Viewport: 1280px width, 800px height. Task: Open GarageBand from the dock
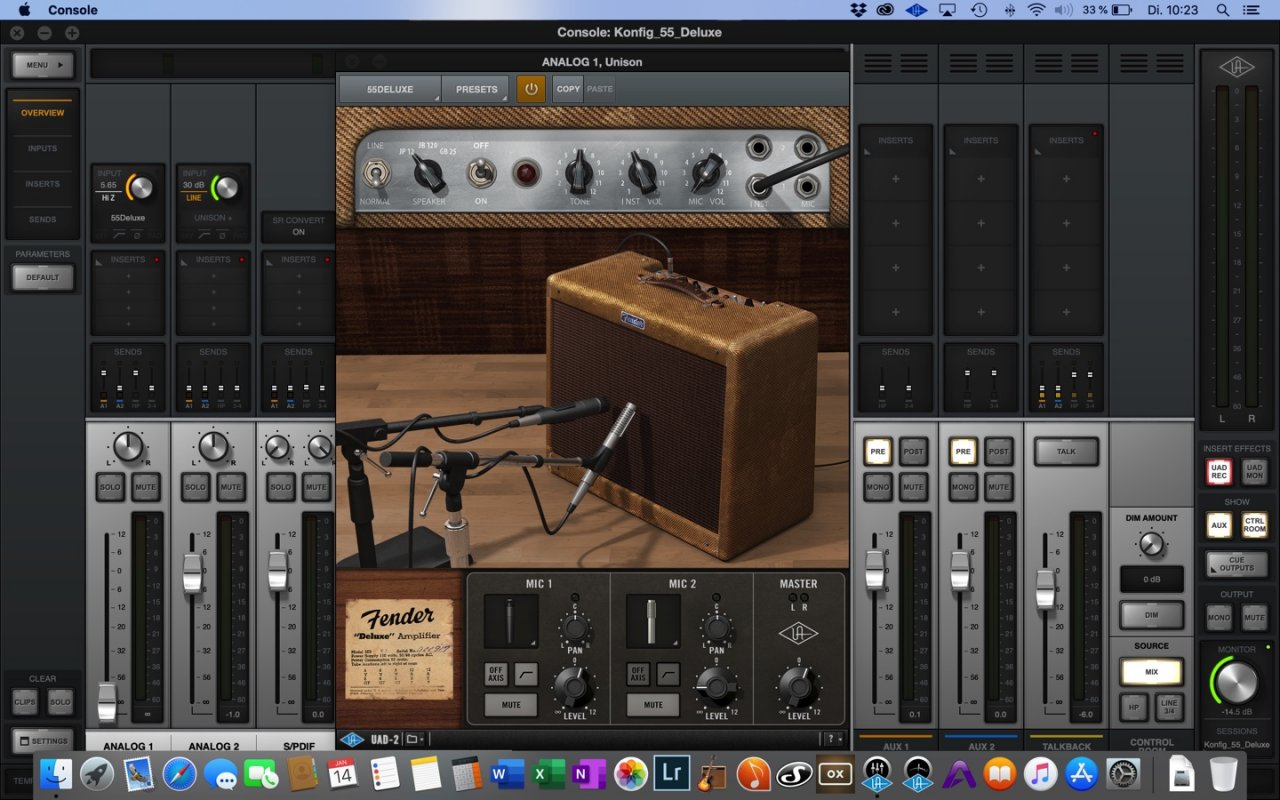pos(711,773)
